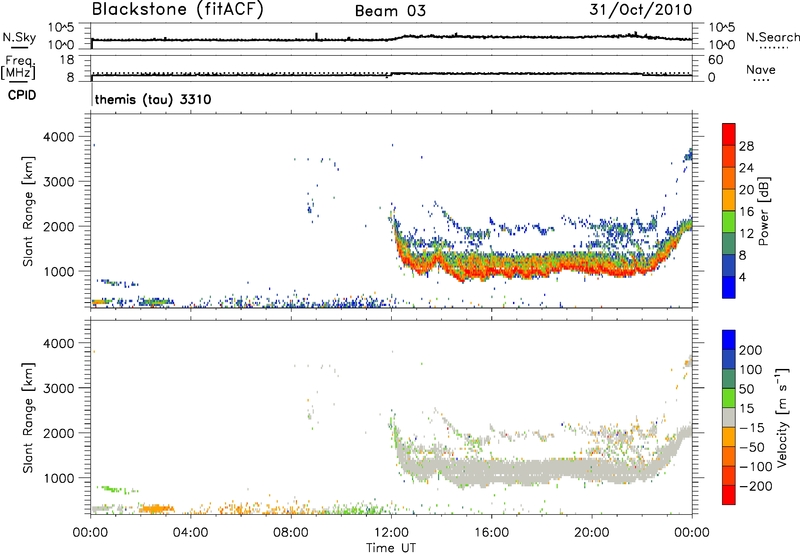Viewport: 800px width, 554px height.
Task: Click the '16:00' time axis tick label
Action: click(x=492, y=533)
